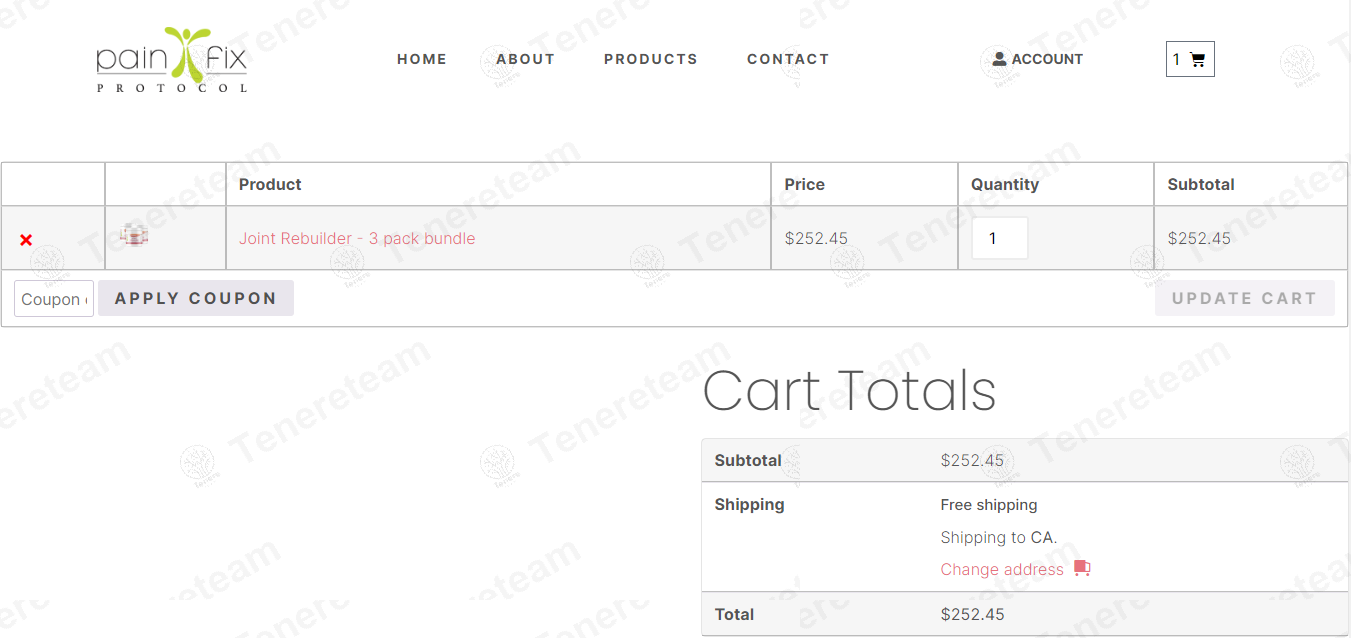The height and width of the screenshot is (638, 1351).
Task: Open the Account link
Action: click(x=1038, y=59)
